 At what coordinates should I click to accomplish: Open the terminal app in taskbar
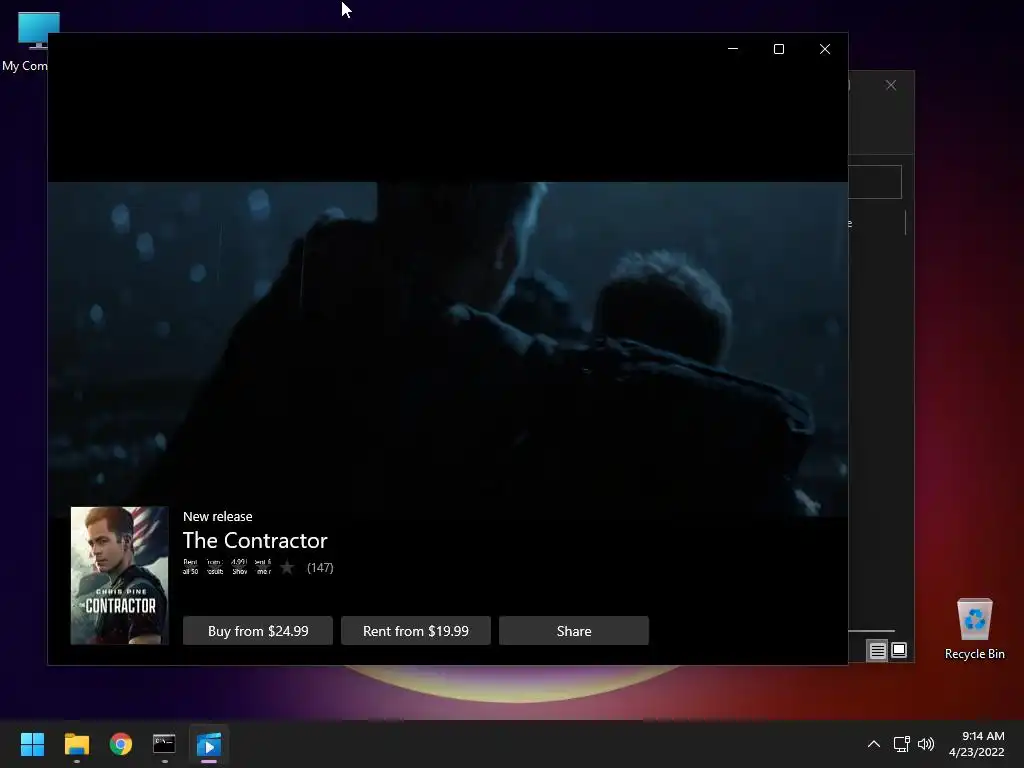(165, 744)
